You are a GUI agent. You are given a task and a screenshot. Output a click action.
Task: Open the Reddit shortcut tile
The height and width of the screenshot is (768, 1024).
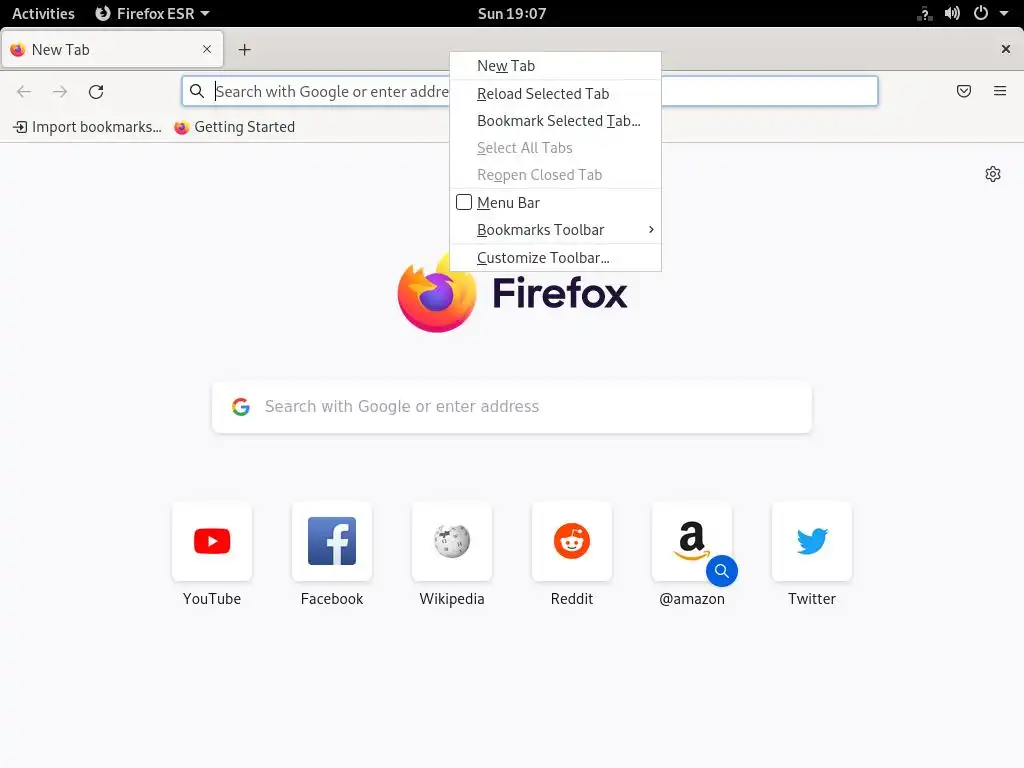(572, 541)
